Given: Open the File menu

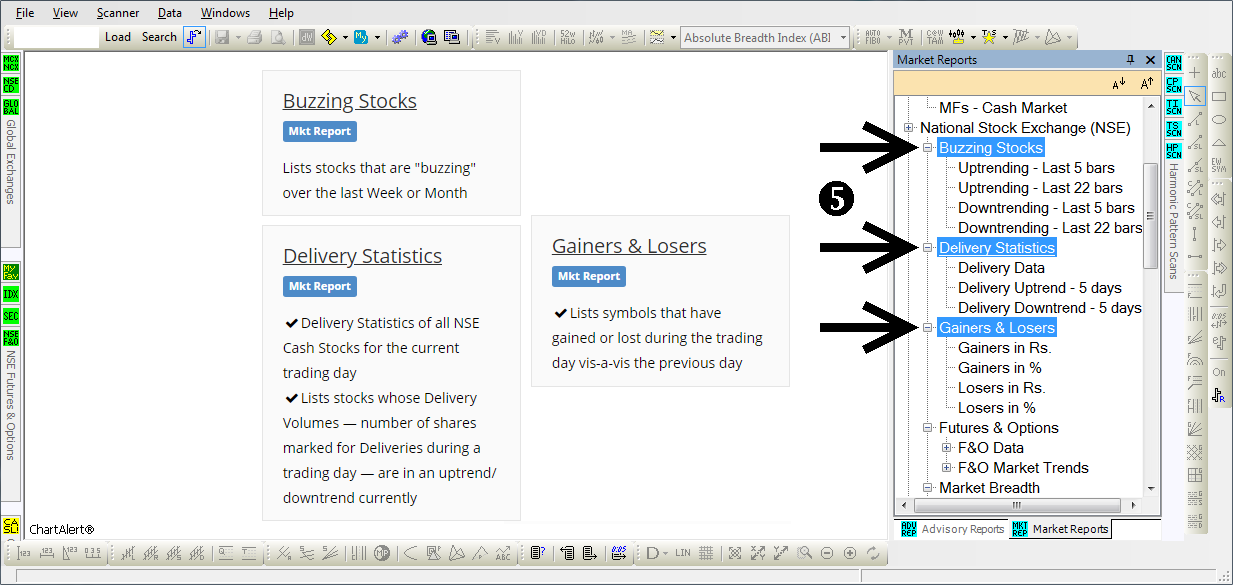Looking at the screenshot, I should pos(25,13).
